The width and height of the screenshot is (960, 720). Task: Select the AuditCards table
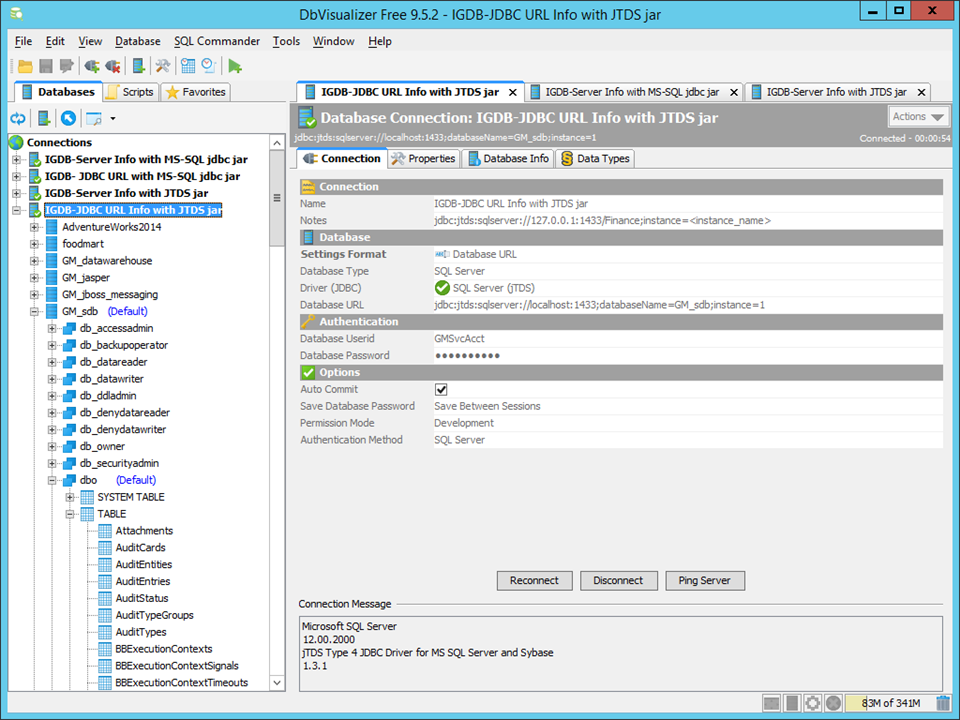coord(140,548)
